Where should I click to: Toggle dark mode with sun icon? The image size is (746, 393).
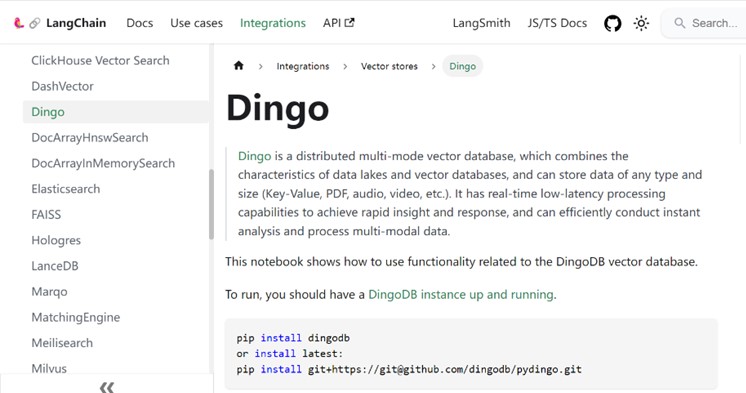641,23
